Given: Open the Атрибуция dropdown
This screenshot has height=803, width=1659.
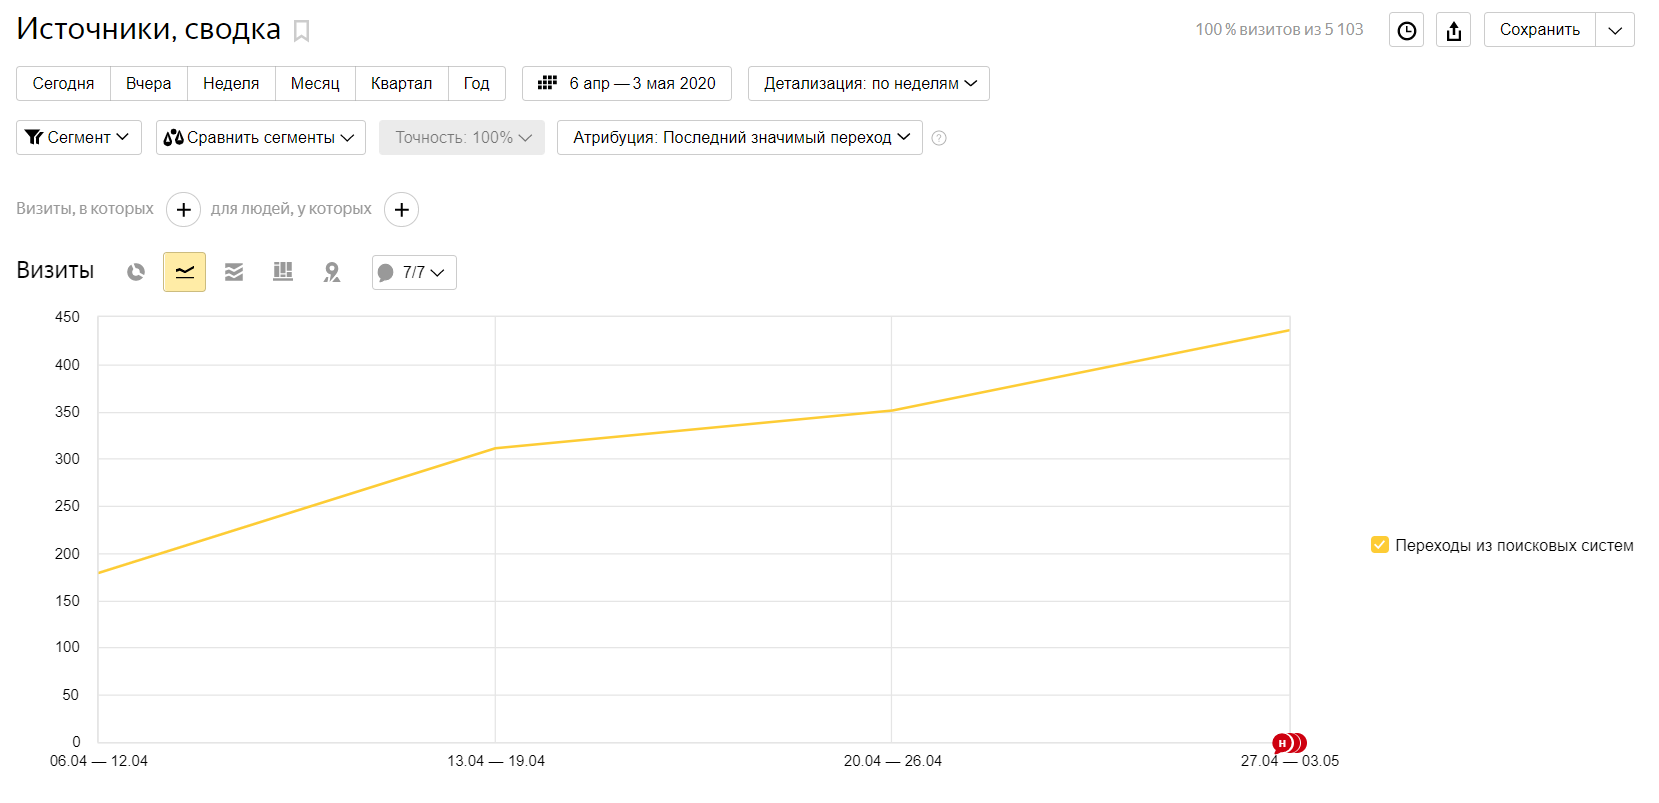Looking at the screenshot, I should pyautogui.click(x=739, y=138).
